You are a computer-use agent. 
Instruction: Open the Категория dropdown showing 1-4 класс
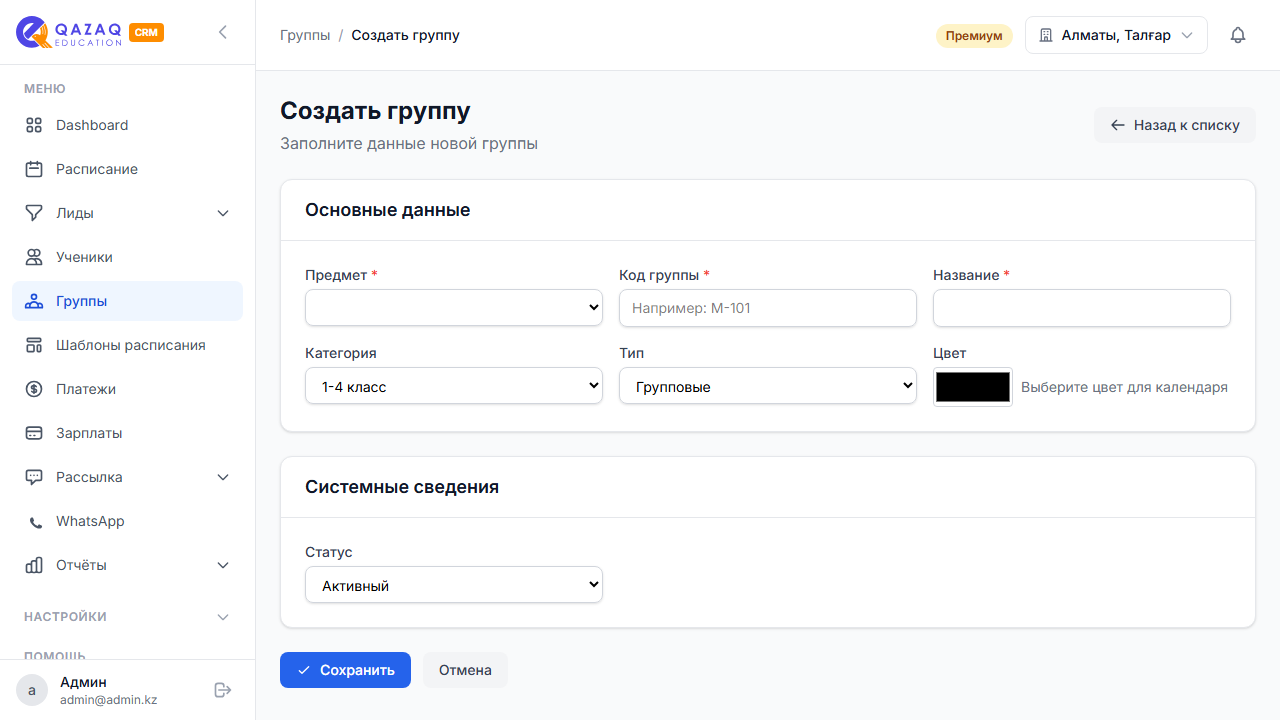pos(454,386)
